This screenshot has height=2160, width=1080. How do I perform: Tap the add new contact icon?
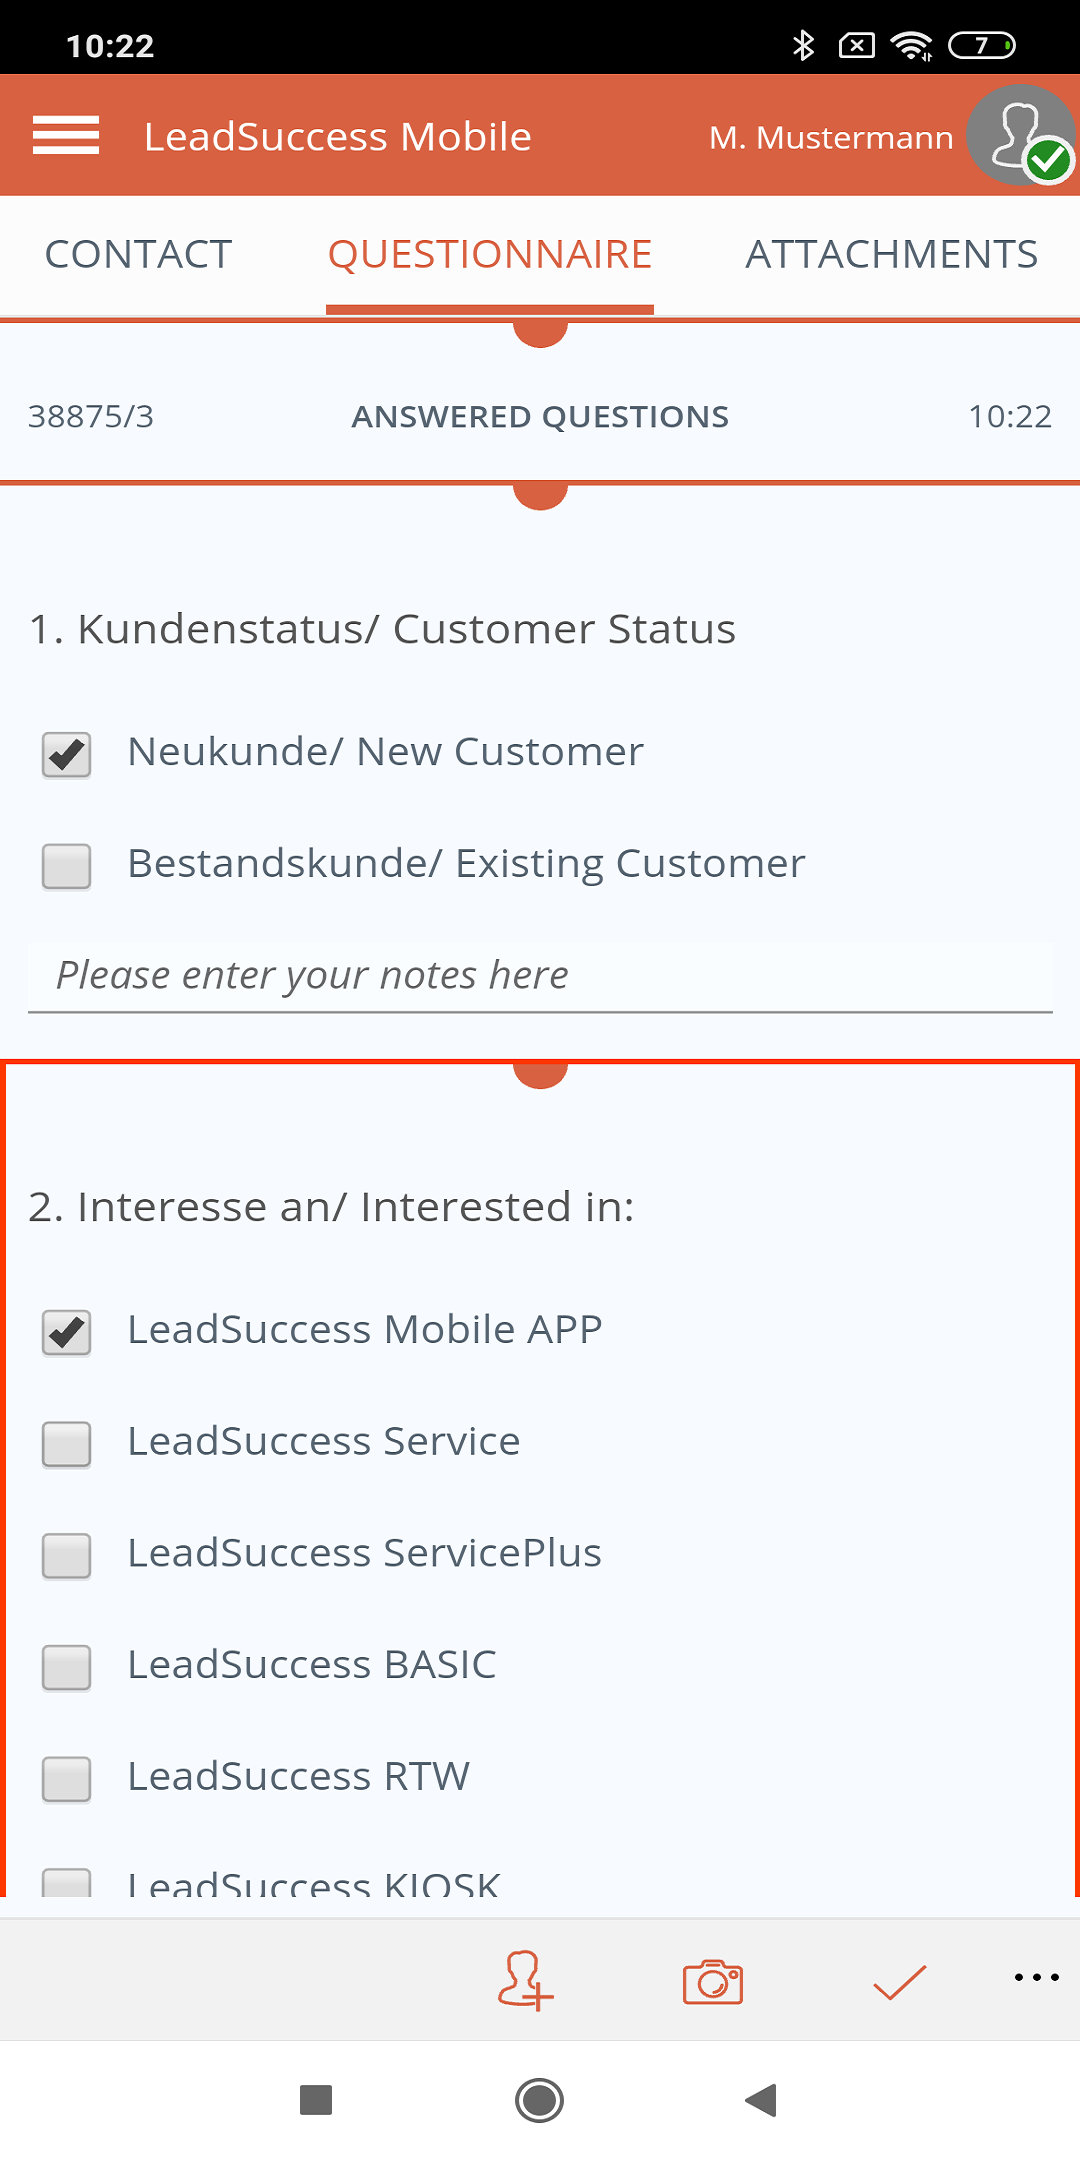525,1980
